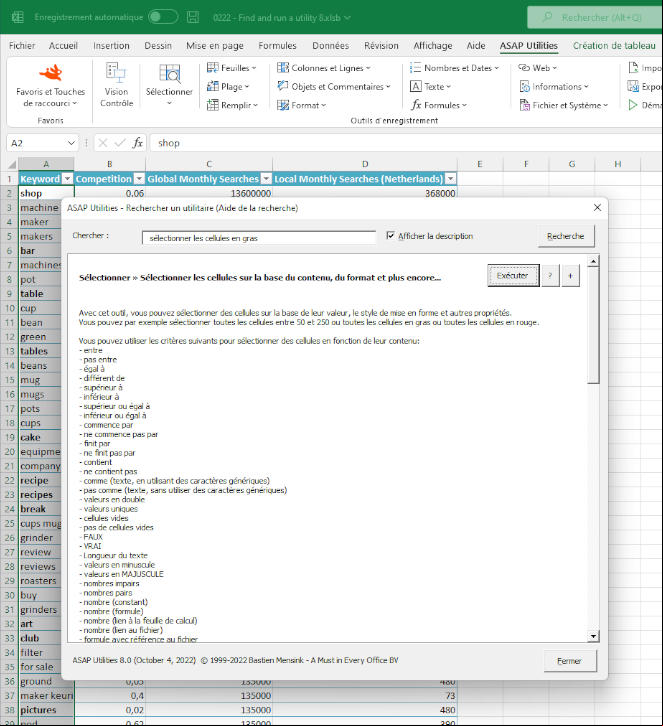The height and width of the screenshot is (726, 663).
Task: Click the Exécuter button
Action: click(x=513, y=275)
